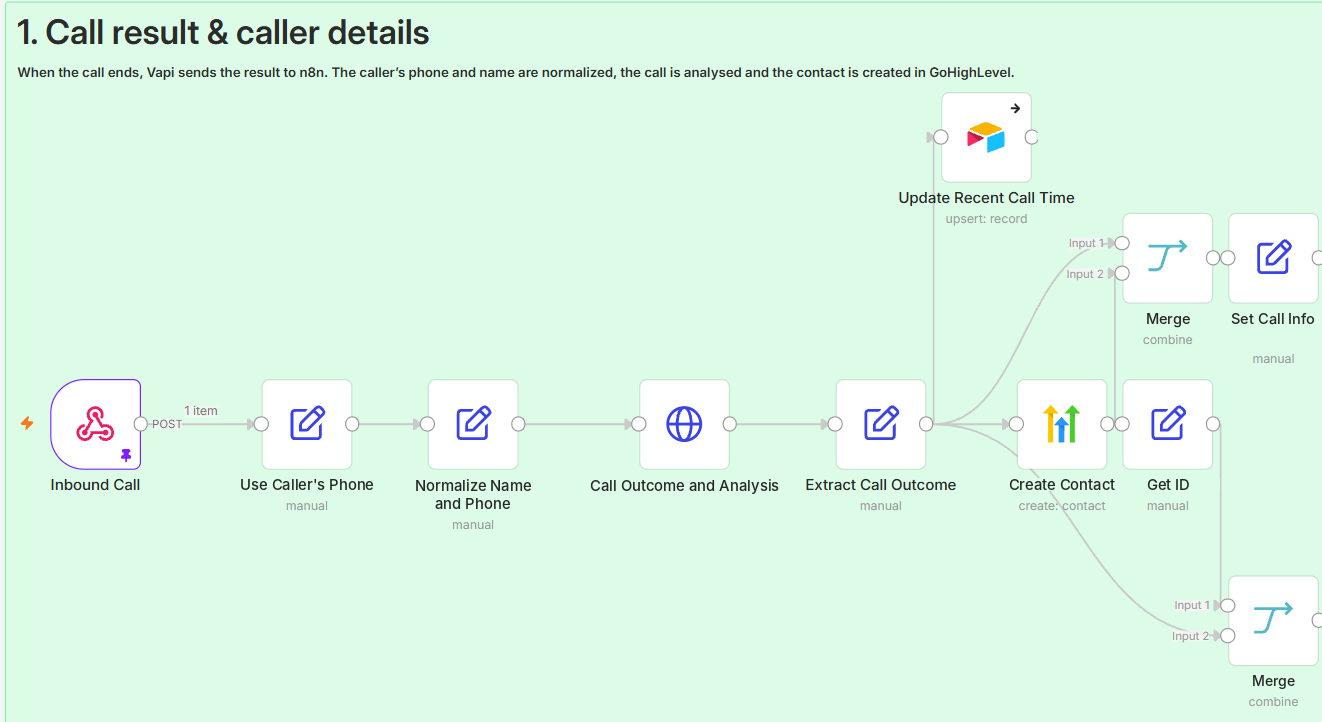
Task: Click the "Inbound Call" node label
Action: coord(95,485)
